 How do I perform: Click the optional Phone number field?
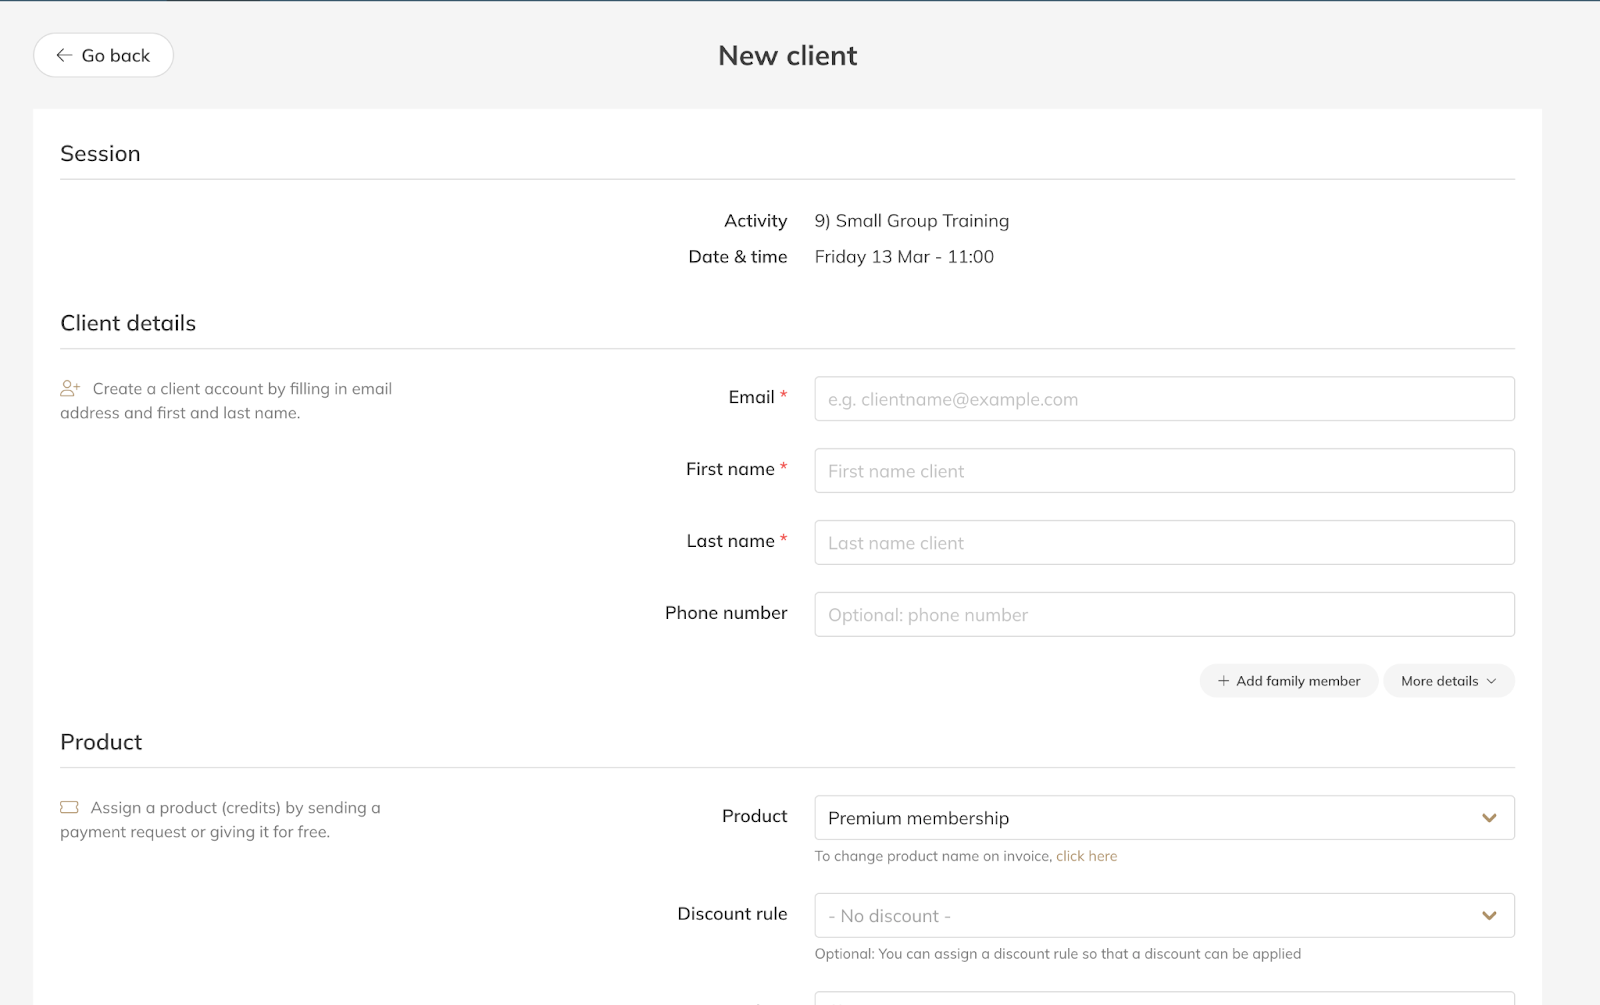1164,615
